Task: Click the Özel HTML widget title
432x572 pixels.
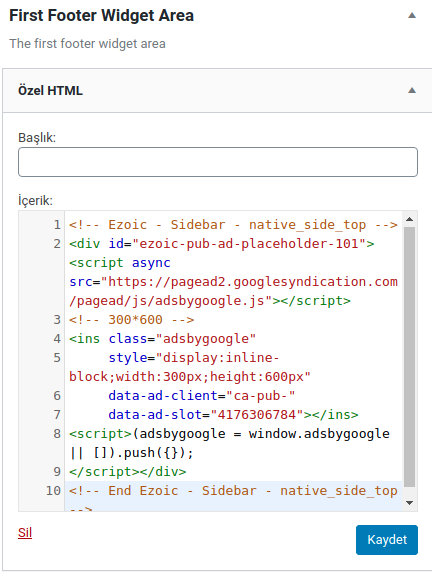Action: (50, 90)
